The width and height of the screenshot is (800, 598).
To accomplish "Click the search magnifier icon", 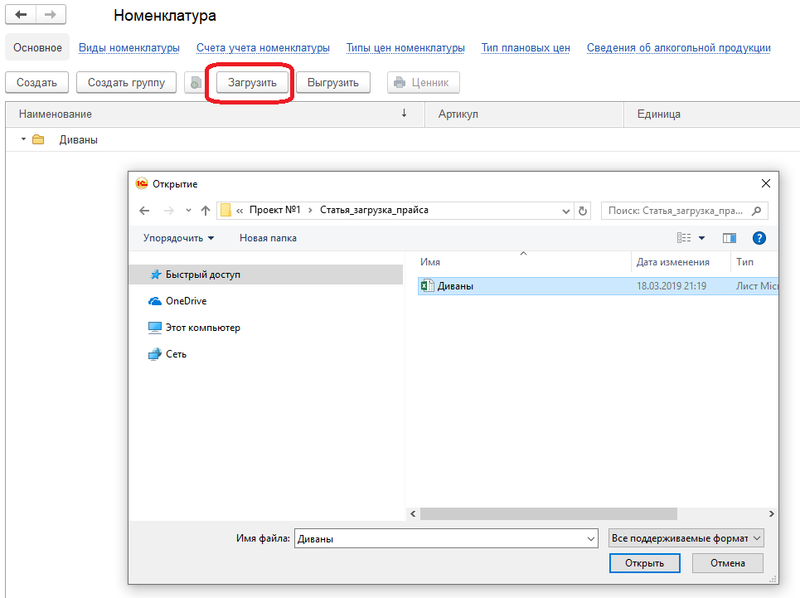I will (757, 211).
